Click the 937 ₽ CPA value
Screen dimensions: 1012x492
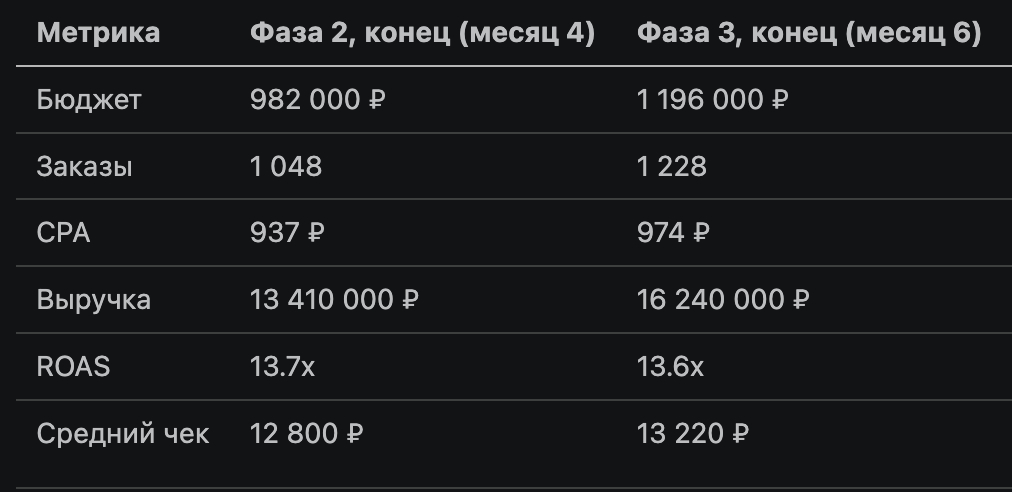(287, 233)
